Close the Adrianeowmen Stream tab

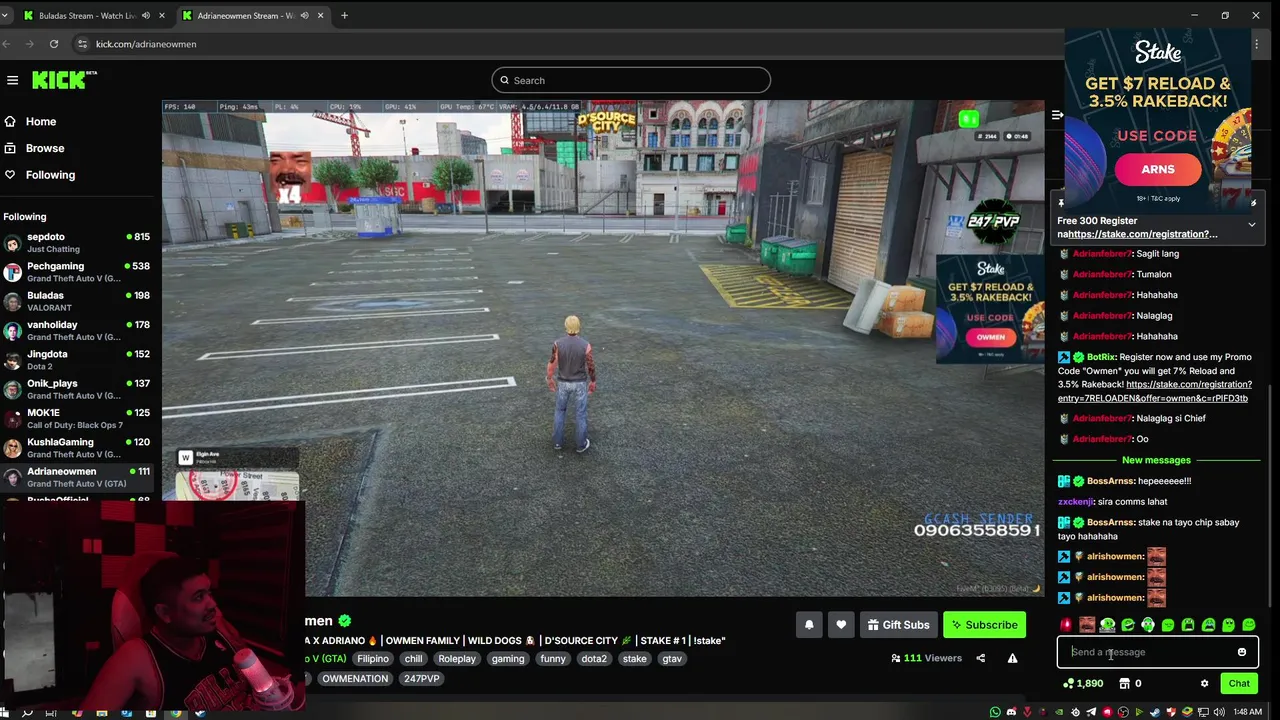tap(320, 16)
